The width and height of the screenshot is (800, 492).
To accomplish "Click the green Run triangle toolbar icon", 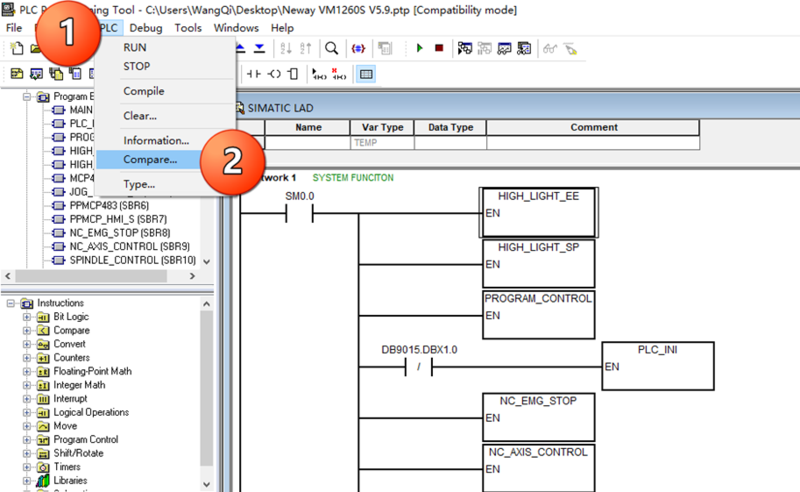I will pyautogui.click(x=419, y=48).
